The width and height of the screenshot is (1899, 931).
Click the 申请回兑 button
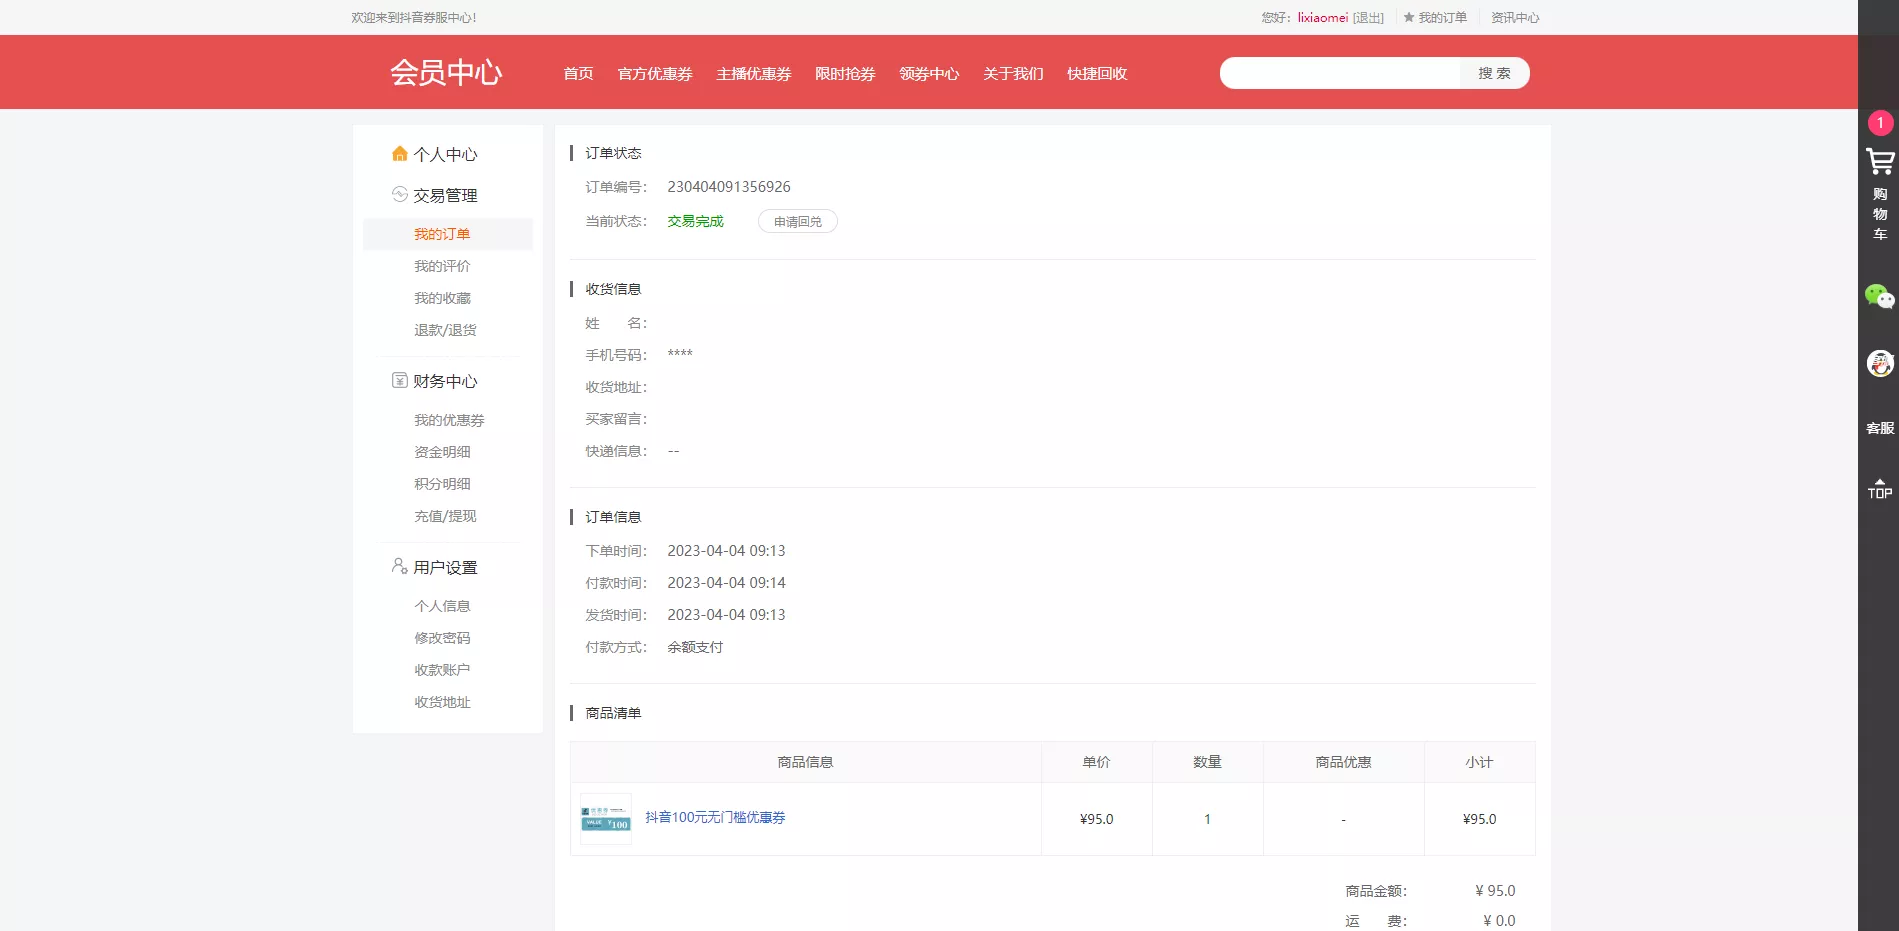coord(797,221)
